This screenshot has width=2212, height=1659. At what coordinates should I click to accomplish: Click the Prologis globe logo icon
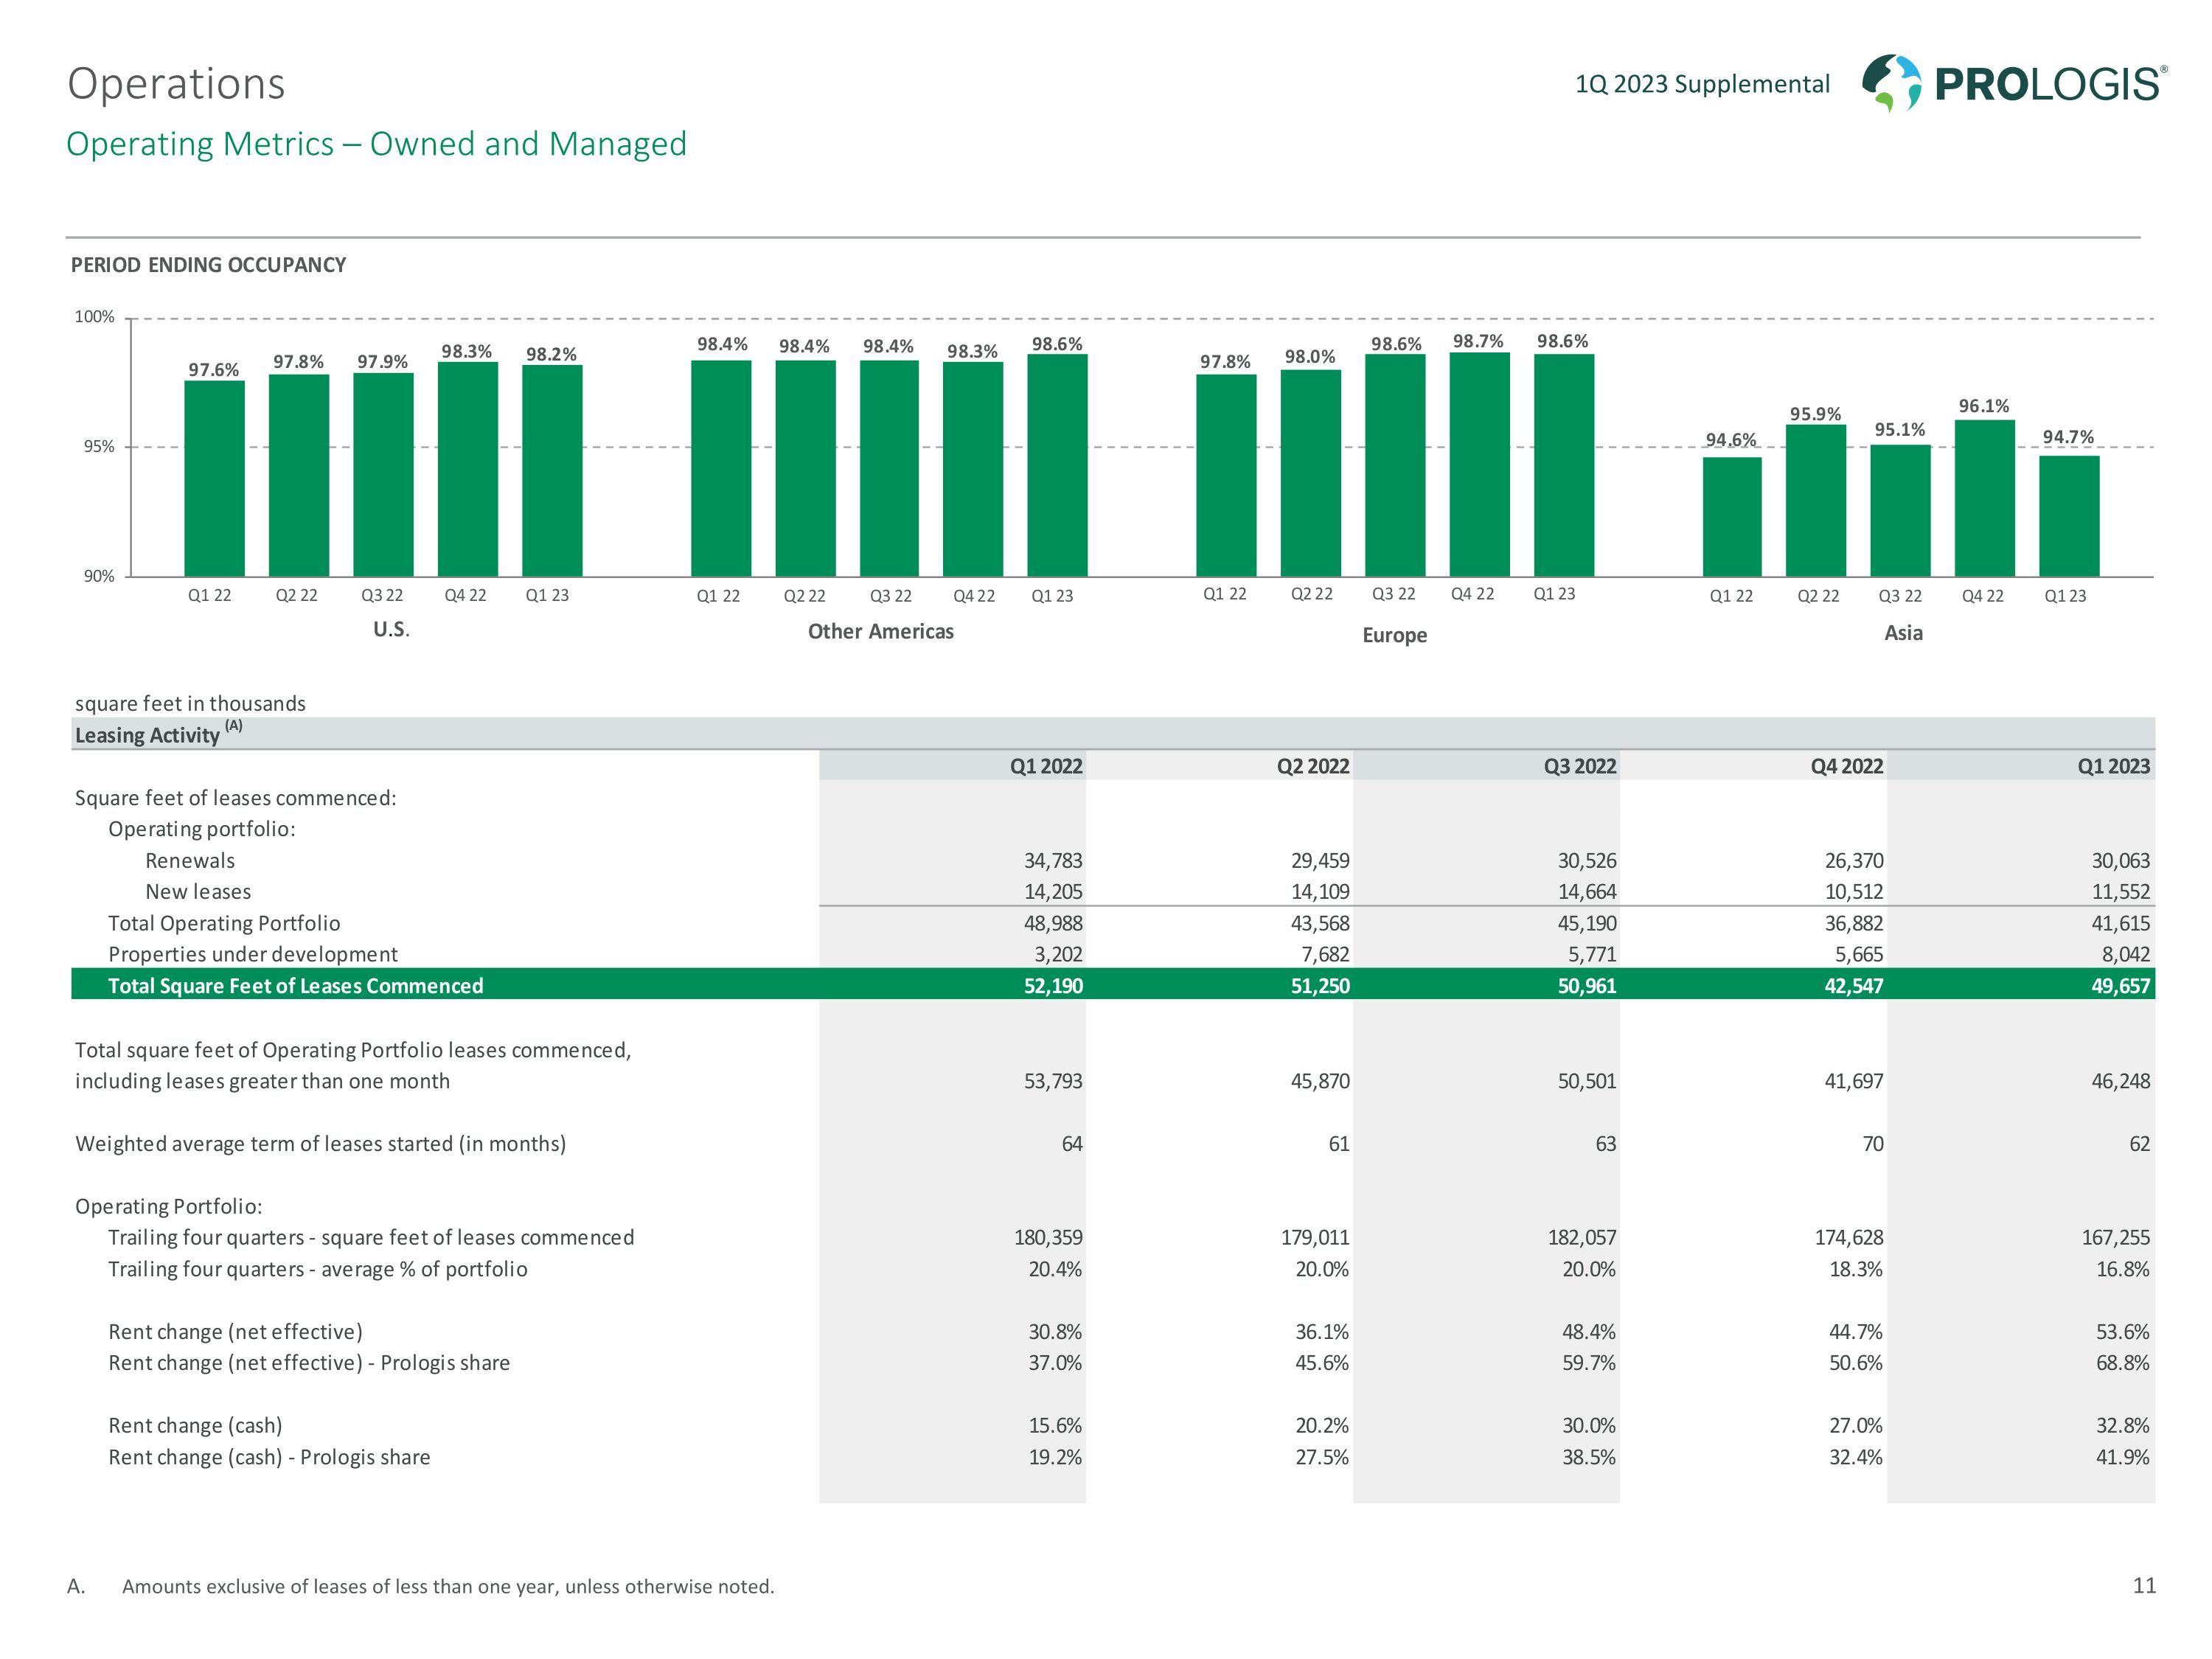pyautogui.click(x=1891, y=82)
